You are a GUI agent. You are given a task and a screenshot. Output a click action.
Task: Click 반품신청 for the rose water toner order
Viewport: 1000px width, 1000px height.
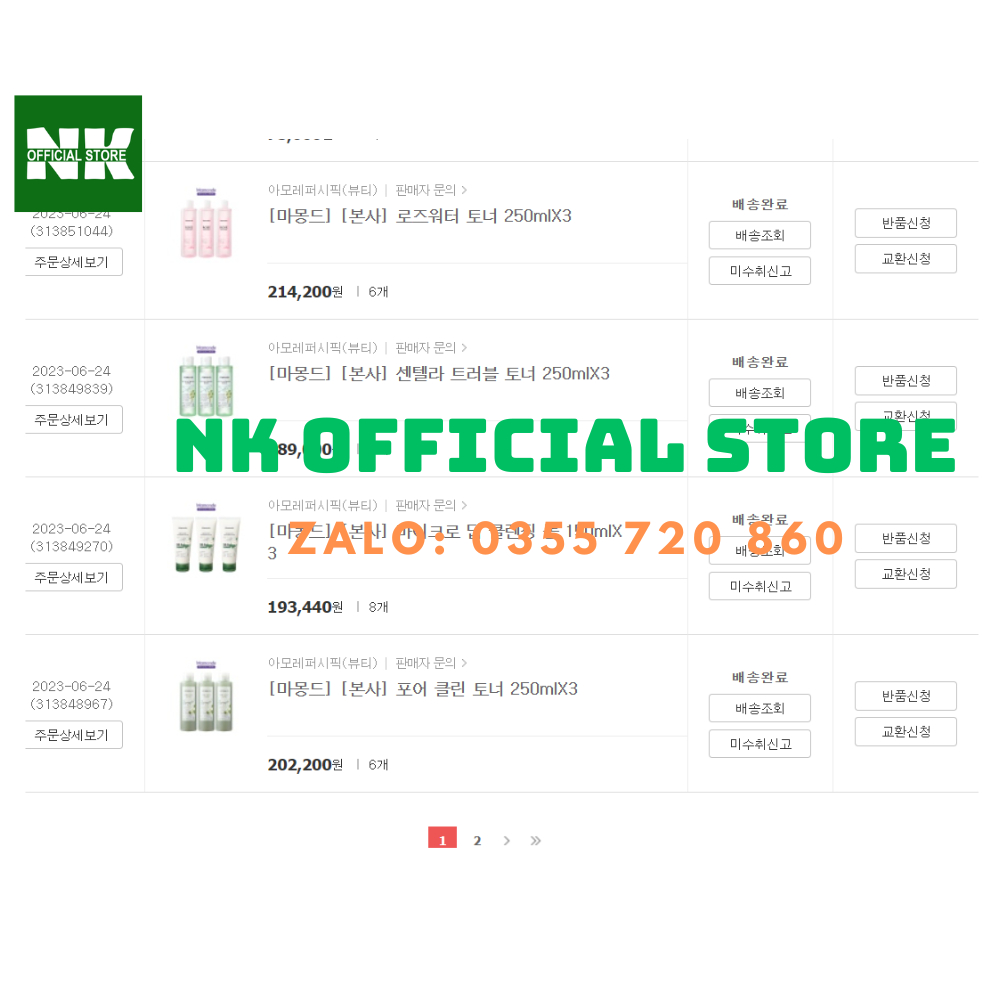coord(906,223)
